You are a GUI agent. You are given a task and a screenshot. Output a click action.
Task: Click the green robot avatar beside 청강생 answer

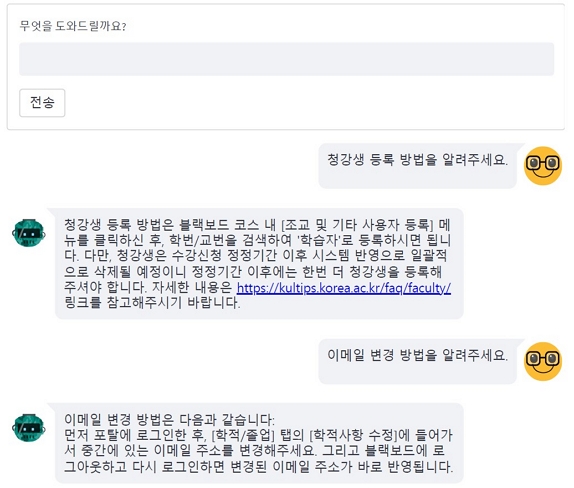click(x=29, y=232)
